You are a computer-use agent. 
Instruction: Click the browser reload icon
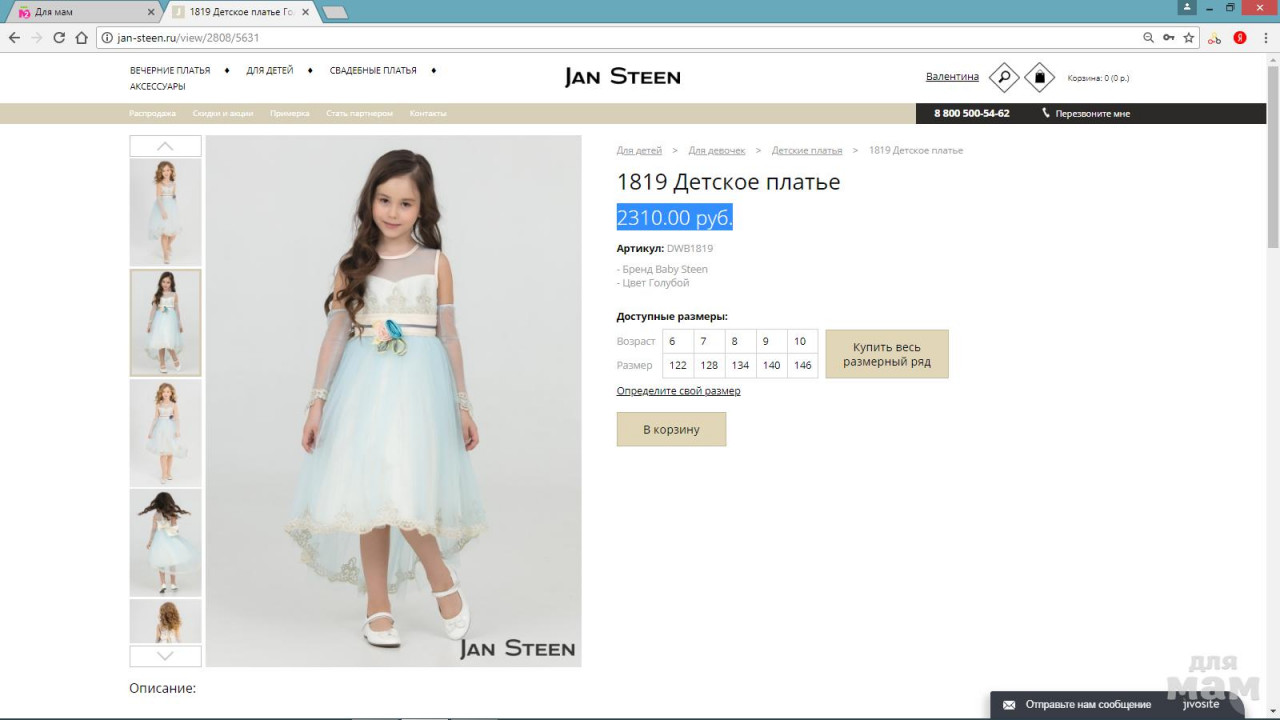click(x=59, y=38)
